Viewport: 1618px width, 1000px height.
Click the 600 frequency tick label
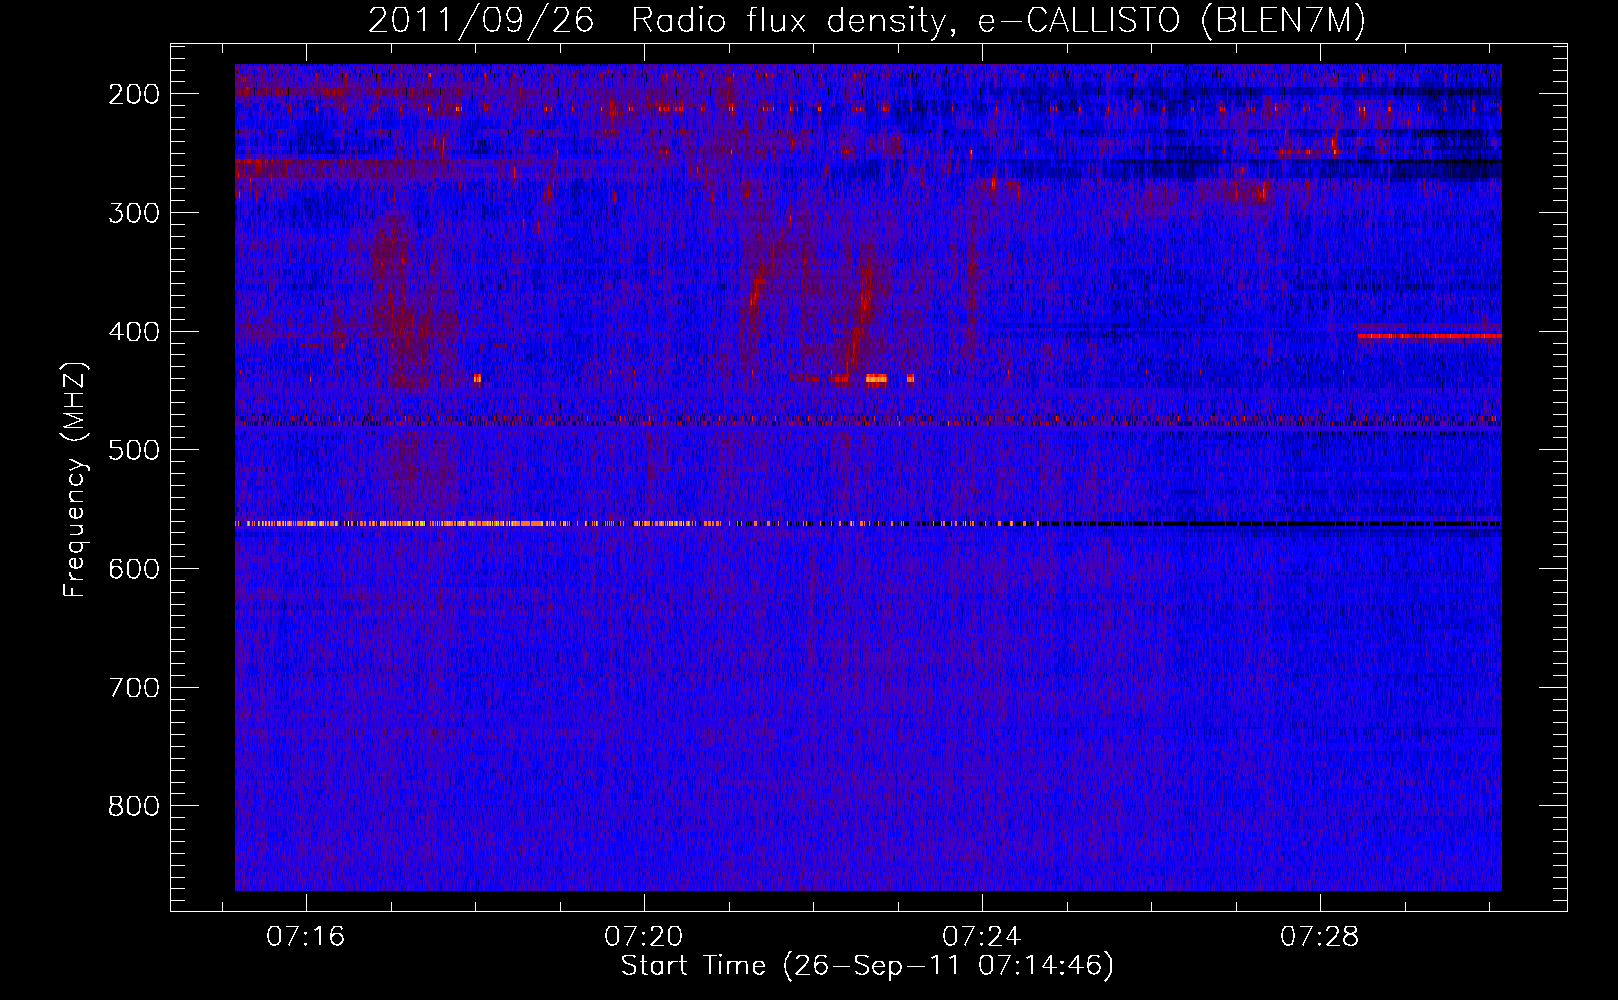pos(133,569)
